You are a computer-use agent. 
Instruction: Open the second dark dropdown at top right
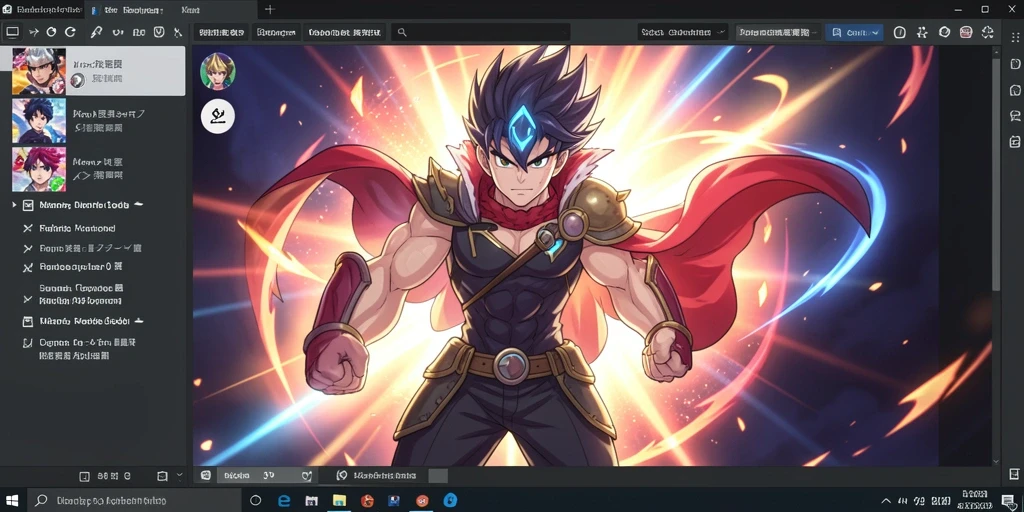click(778, 33)
